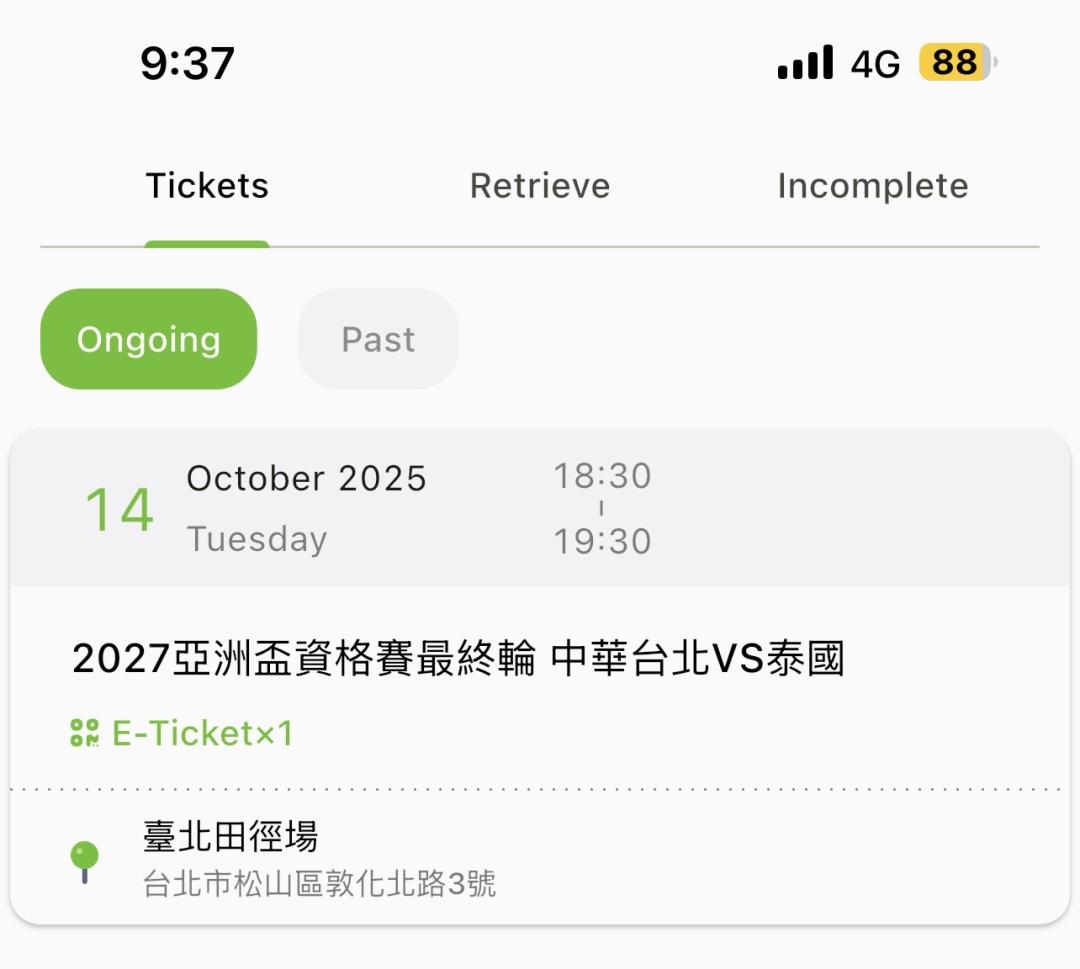Image resolution: width=1080 pixels, height=969 pixels.
Task: Switch to the Past filter
Action: pyautogui.click(x=378, y=339)
